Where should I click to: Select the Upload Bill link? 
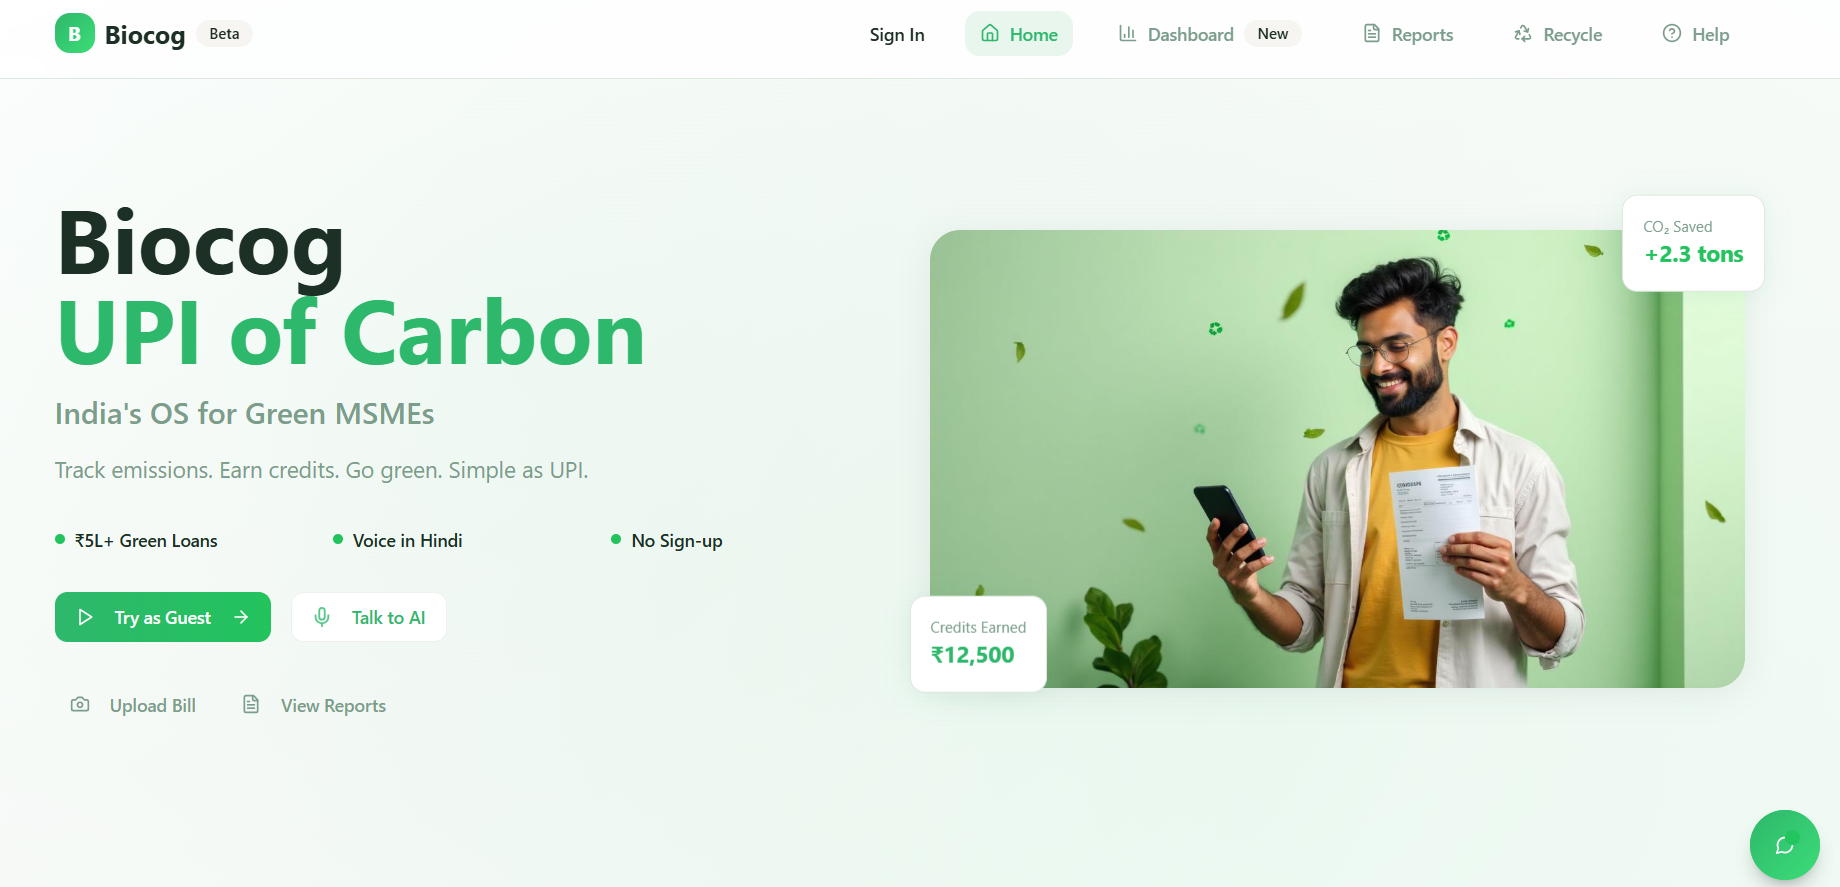pos(133,705)
